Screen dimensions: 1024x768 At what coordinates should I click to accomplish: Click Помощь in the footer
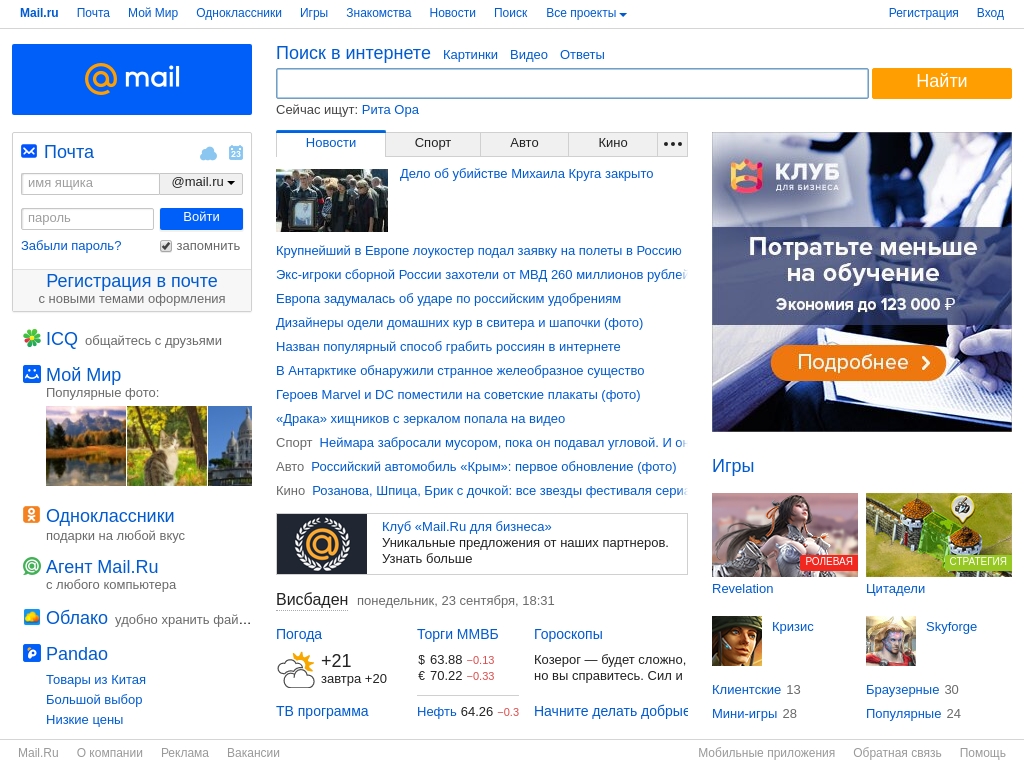[x=982, y=752]
